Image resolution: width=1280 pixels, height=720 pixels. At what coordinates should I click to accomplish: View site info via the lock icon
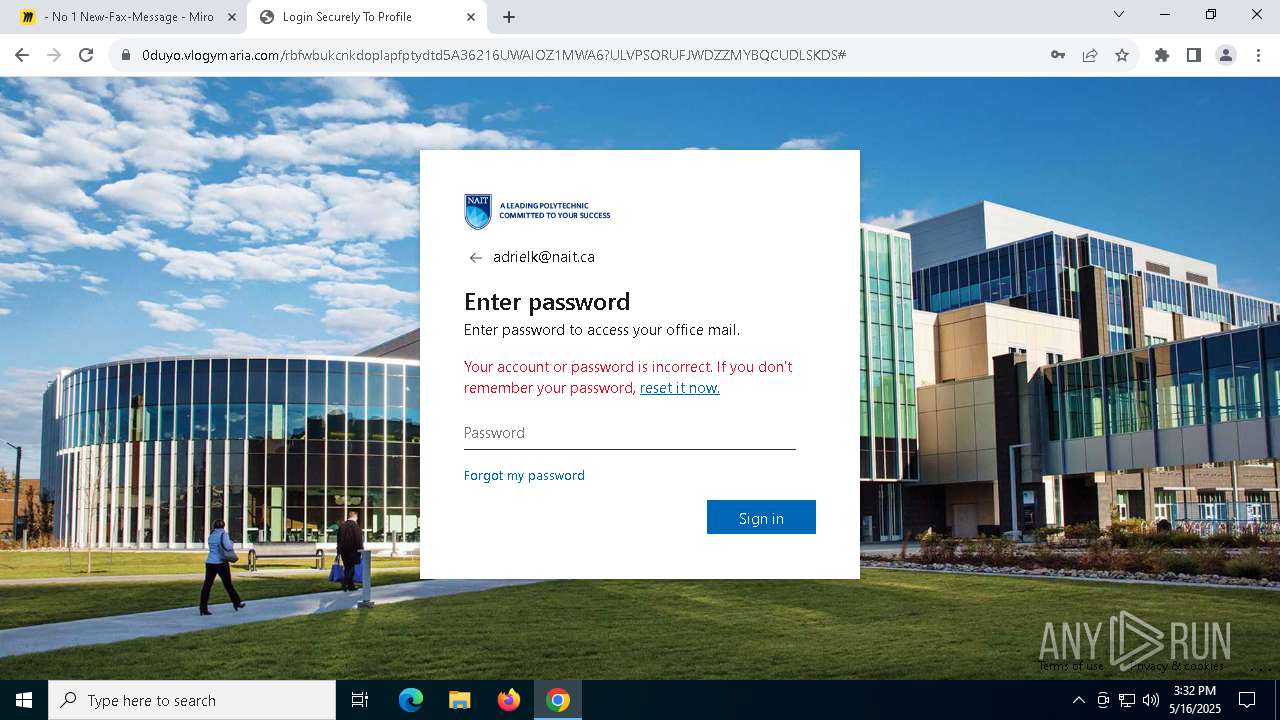(126, 55)
